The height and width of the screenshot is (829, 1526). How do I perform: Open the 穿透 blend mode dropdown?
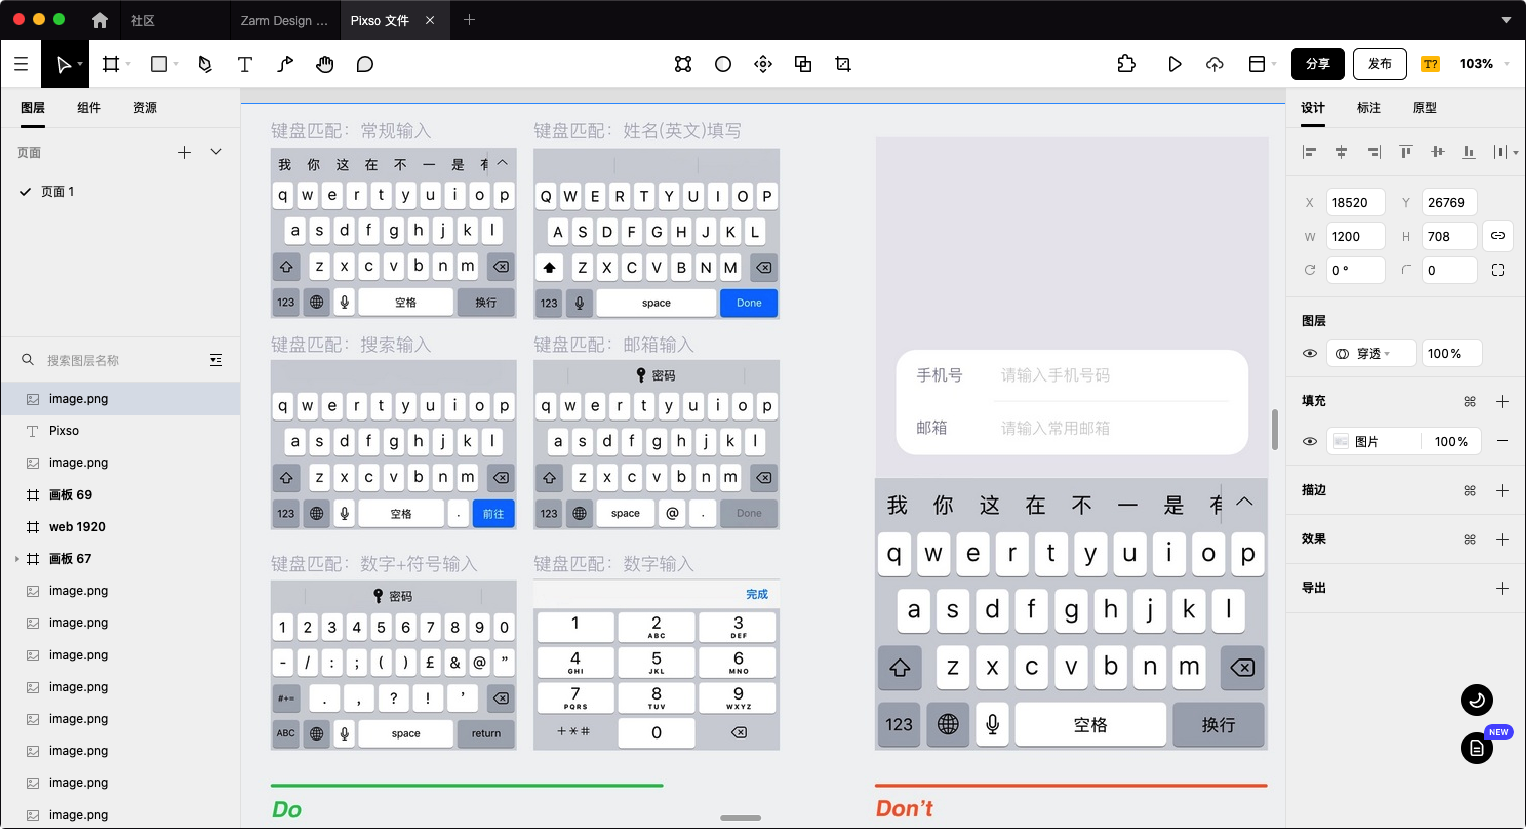pos(1371,353)
